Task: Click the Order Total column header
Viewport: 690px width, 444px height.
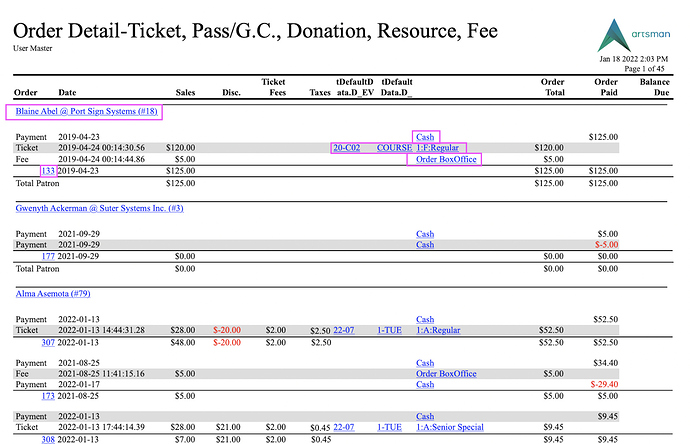Action: pos(553,87)
